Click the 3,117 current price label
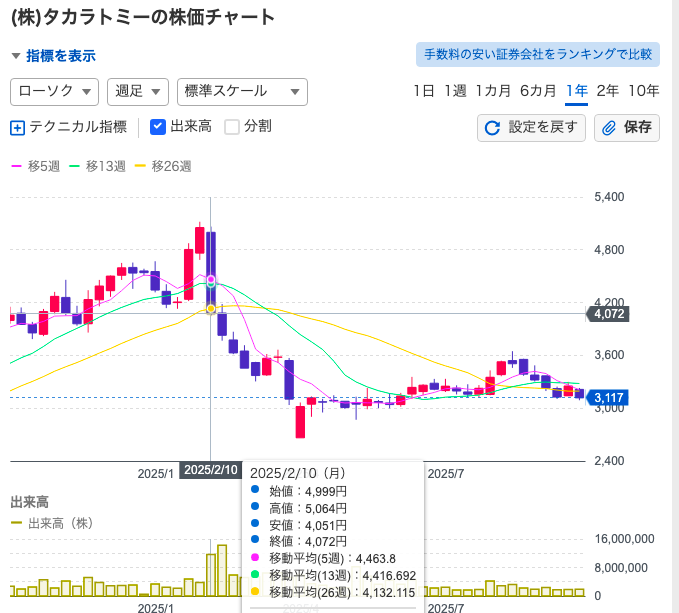Image resolution: width=679 pixels, height=613 pixels. tap(608, 398)
